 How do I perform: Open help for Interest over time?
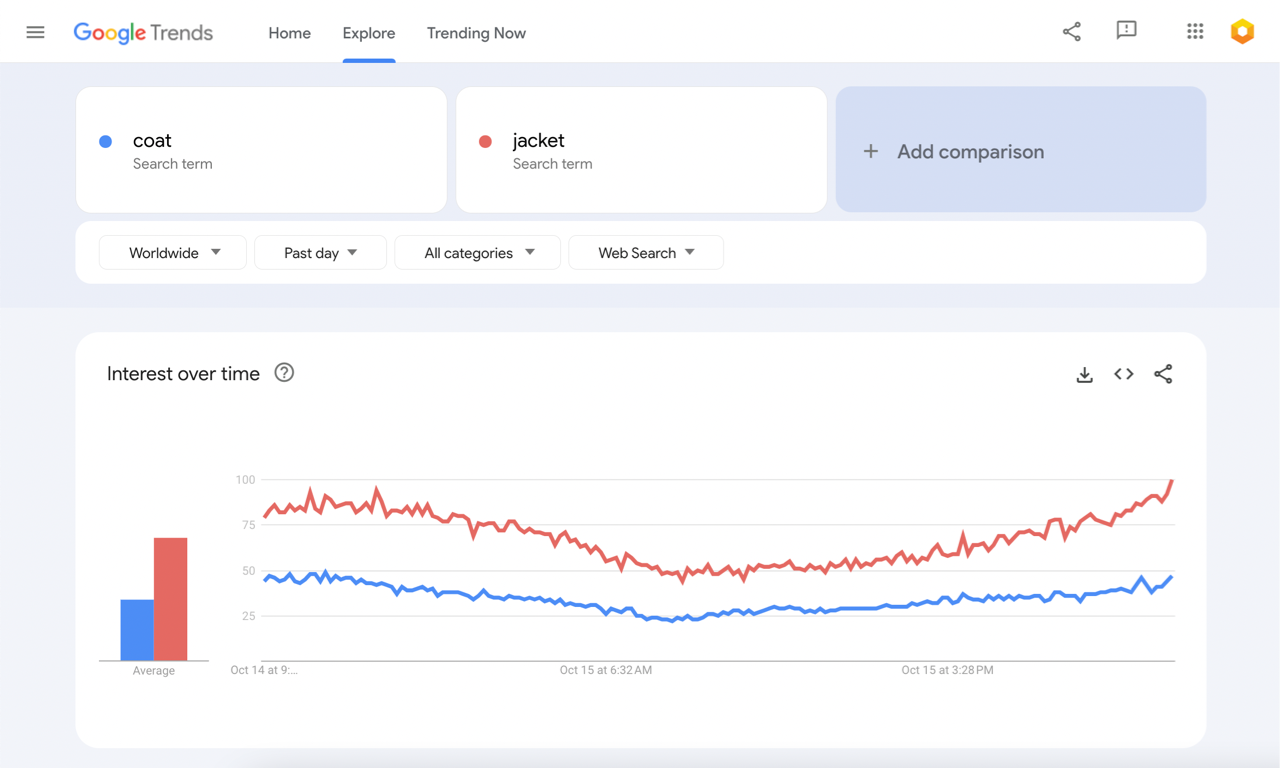click(284, 373)
